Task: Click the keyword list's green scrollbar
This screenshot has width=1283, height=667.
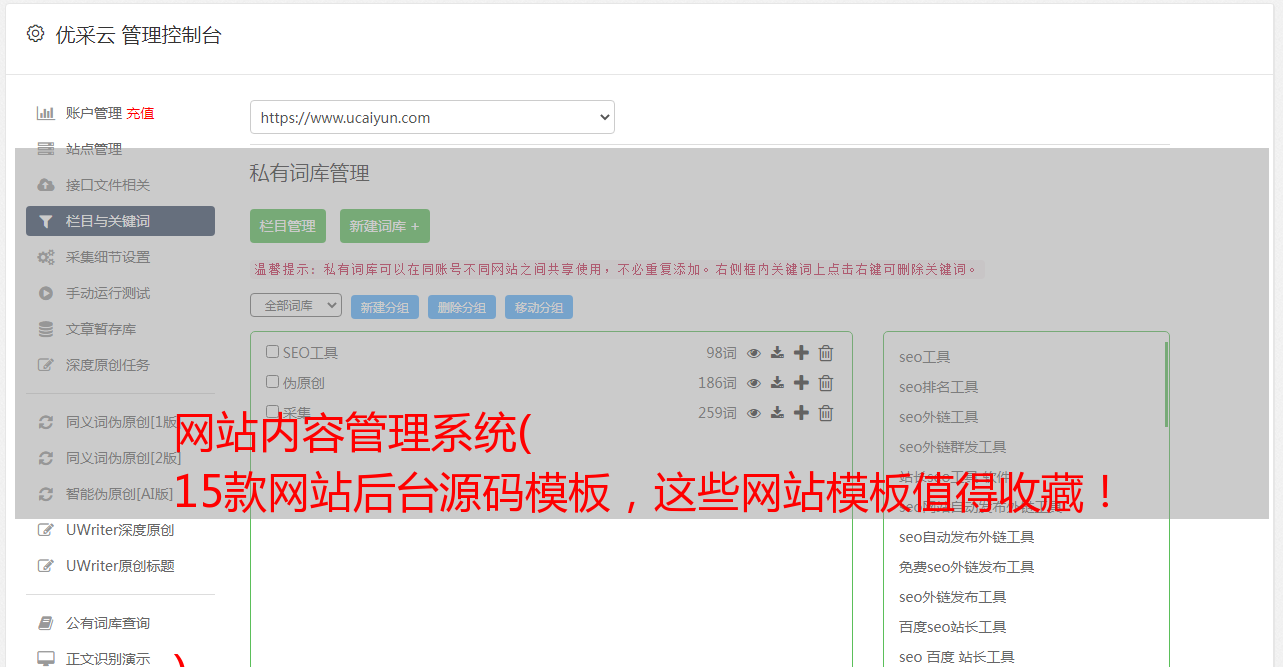Action: pyautogui.click(x=1166, y=385)
